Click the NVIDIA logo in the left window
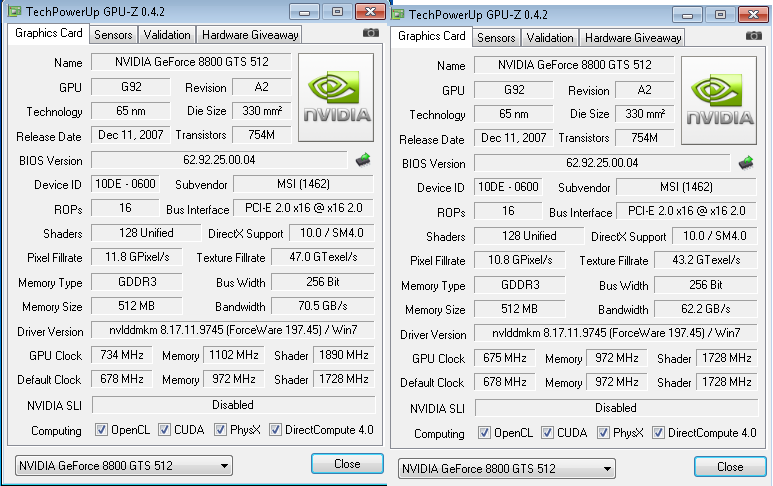This screenshot has width=773, height=486. [336, 96]
